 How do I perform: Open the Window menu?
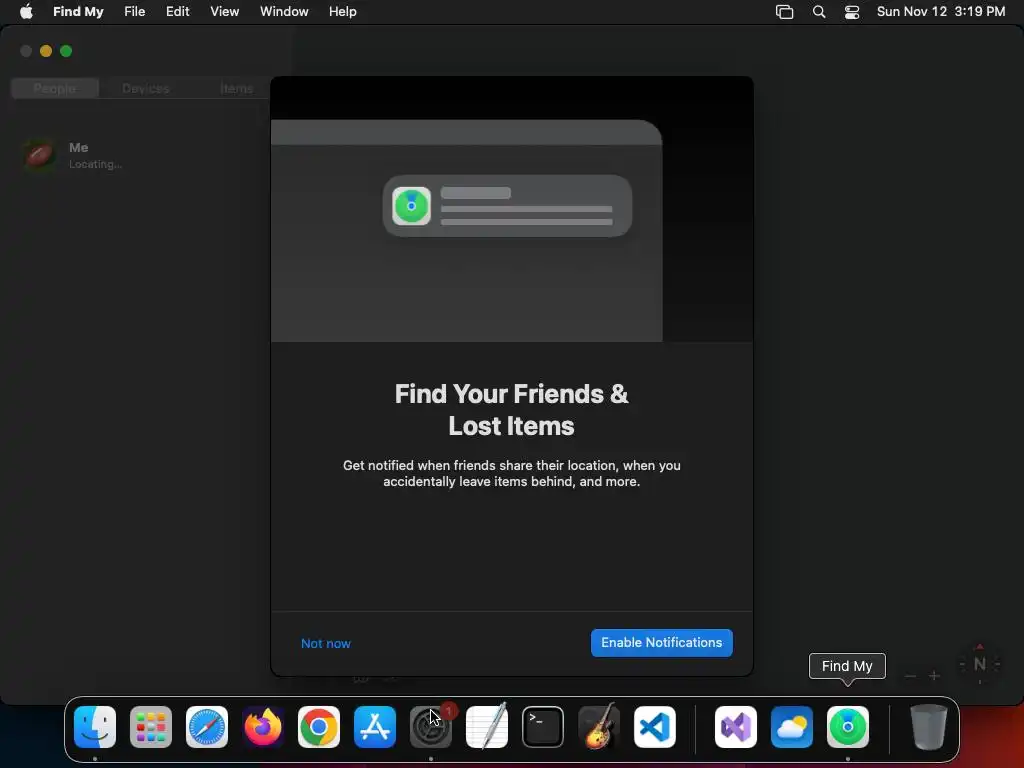point(284,12)
